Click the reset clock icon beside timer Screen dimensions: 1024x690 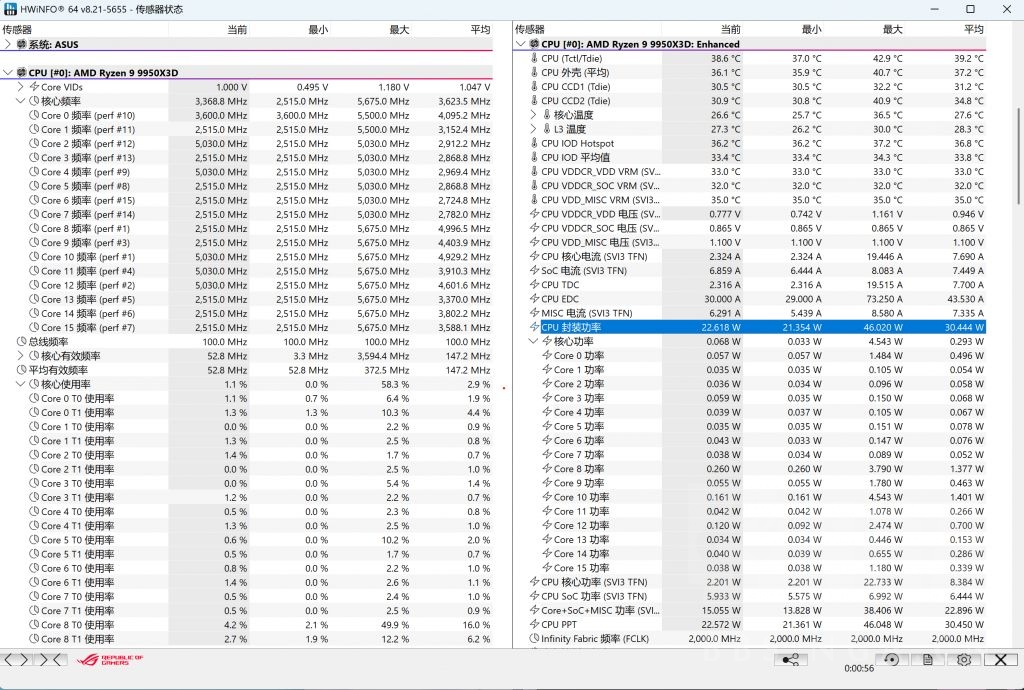[890, 660]
